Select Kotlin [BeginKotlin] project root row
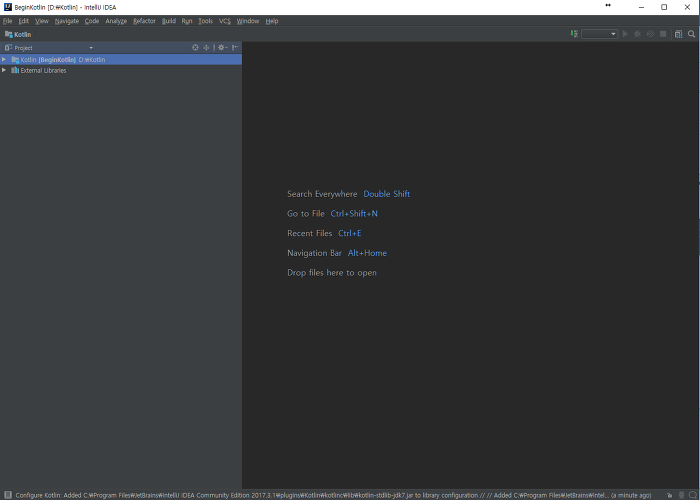 click(121, 59)
